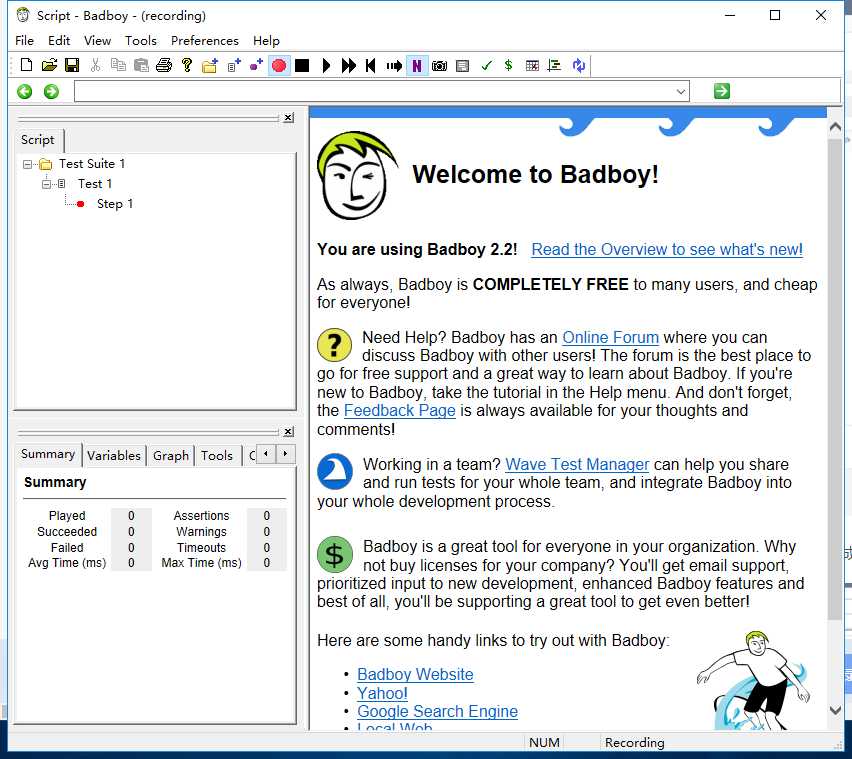Go back with the green left arrow
The image size is (852, 759).
(24, 91)
